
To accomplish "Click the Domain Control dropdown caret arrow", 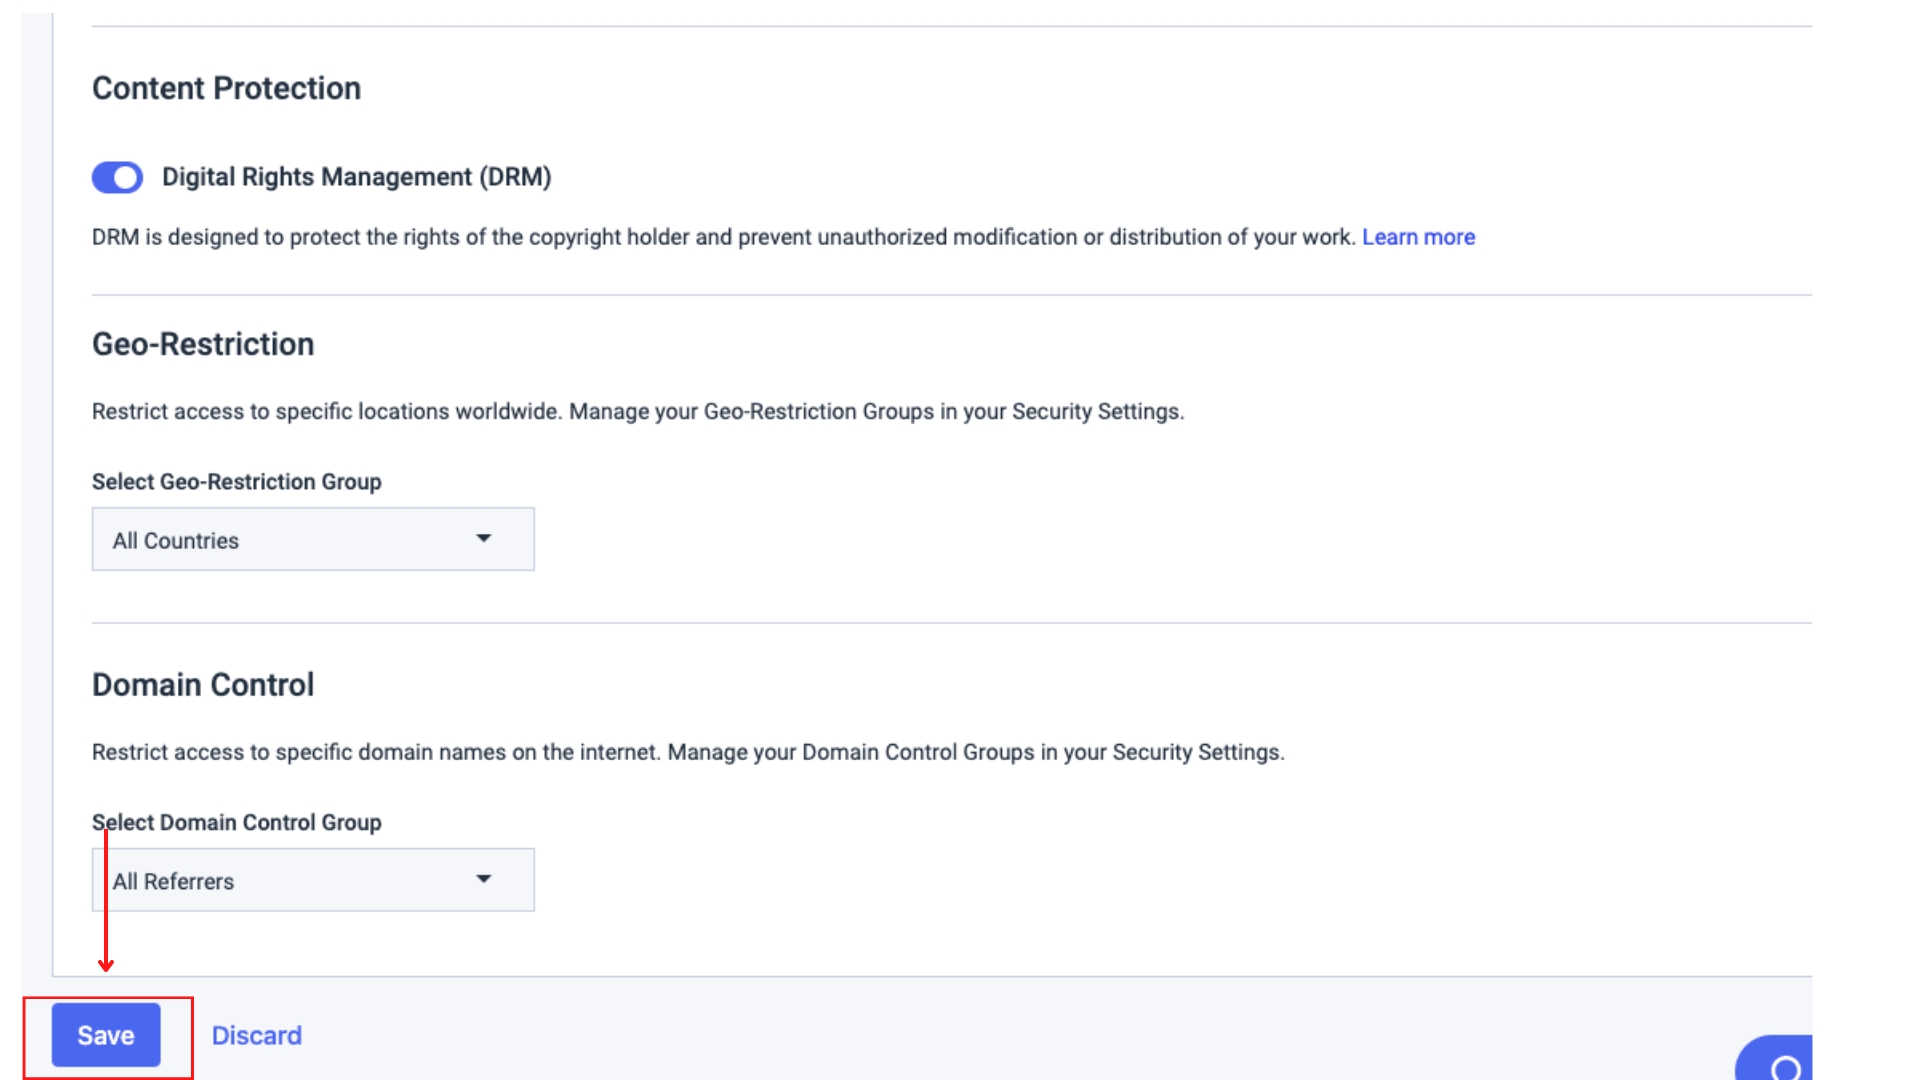I will tap(484, 880).
